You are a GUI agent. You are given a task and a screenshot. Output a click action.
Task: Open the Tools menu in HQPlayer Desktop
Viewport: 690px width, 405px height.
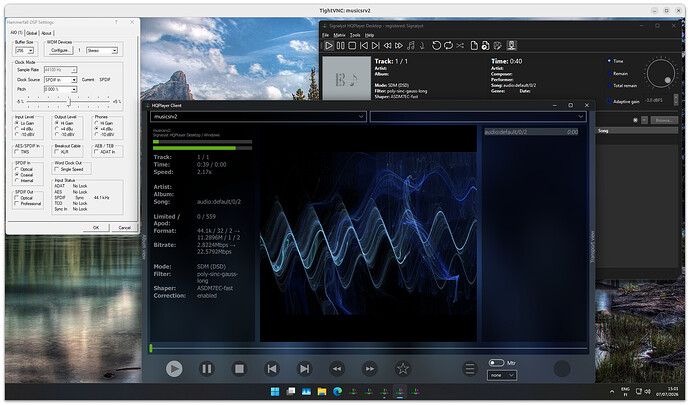[x=355, y=35]
